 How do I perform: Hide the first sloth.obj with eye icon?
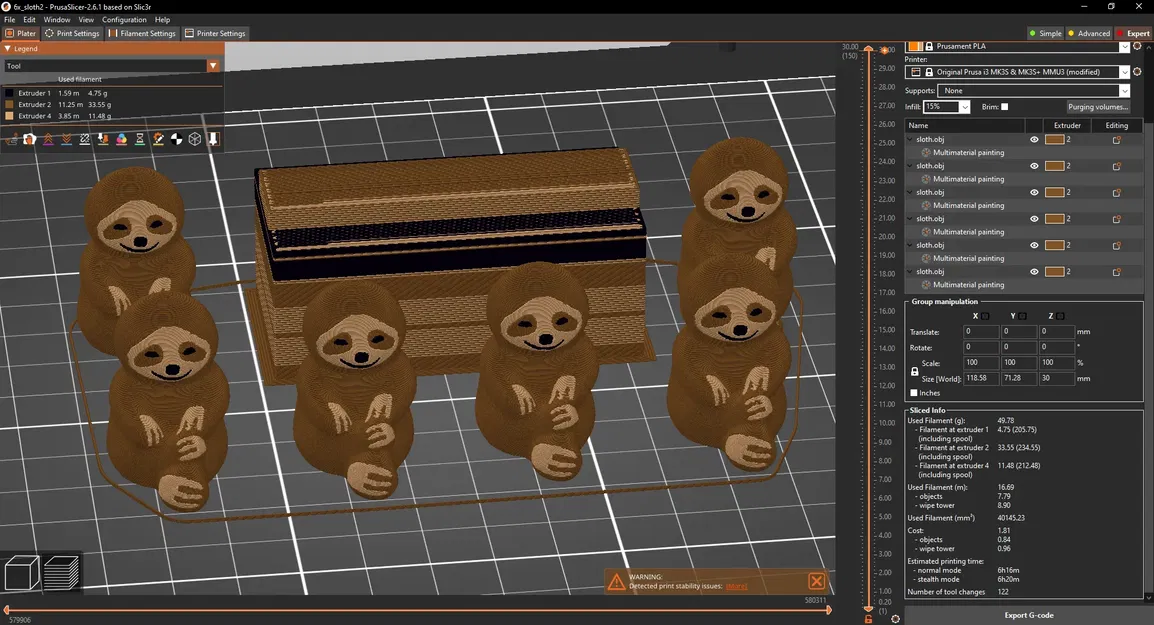tap(1034, 140)
